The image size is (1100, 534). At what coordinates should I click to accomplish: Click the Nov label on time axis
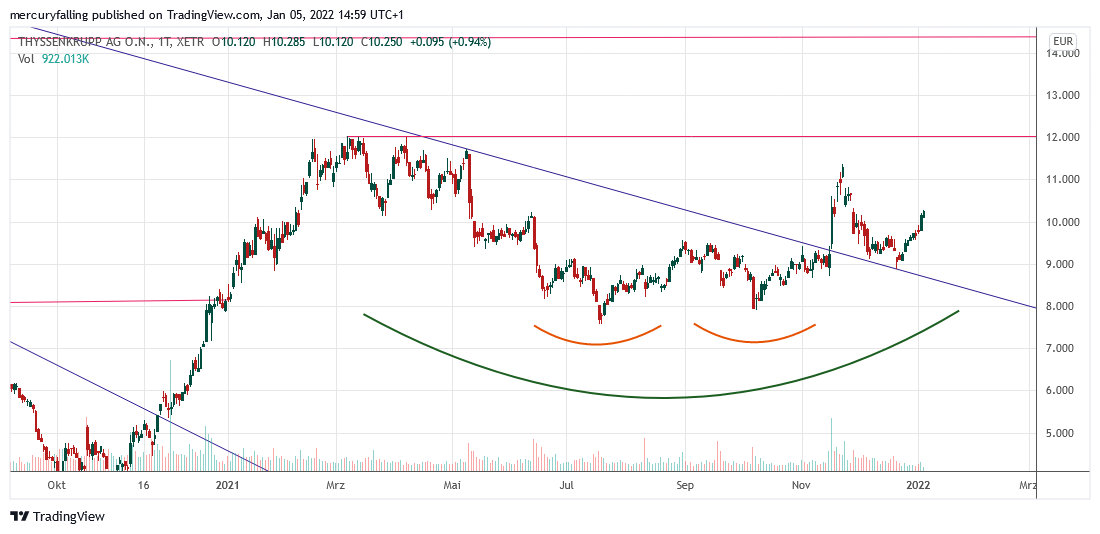[x=801, y=485]
